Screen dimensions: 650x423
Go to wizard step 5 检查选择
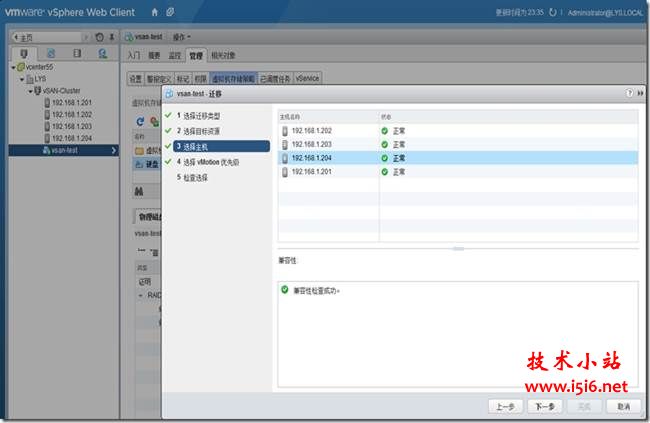[192, 177]
